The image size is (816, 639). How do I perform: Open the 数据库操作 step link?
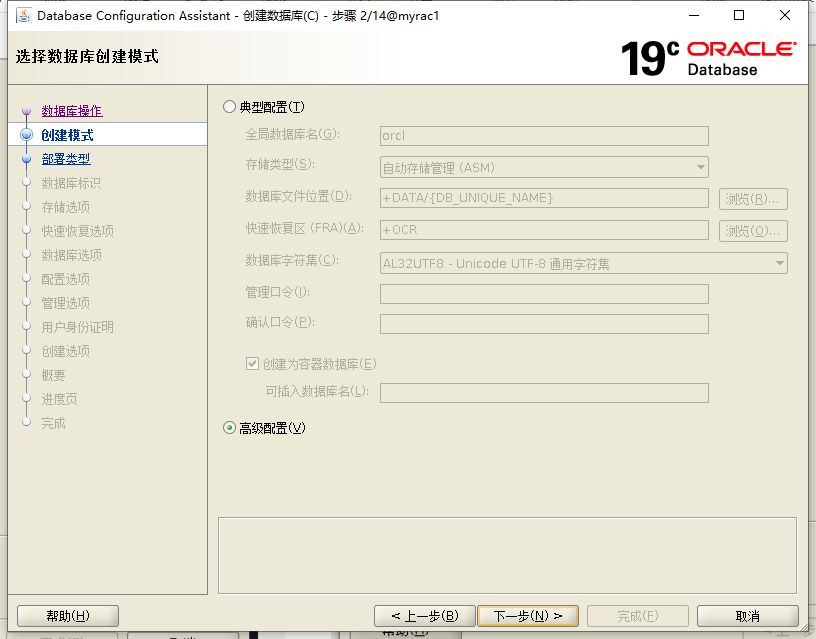(x=72, y=111)
